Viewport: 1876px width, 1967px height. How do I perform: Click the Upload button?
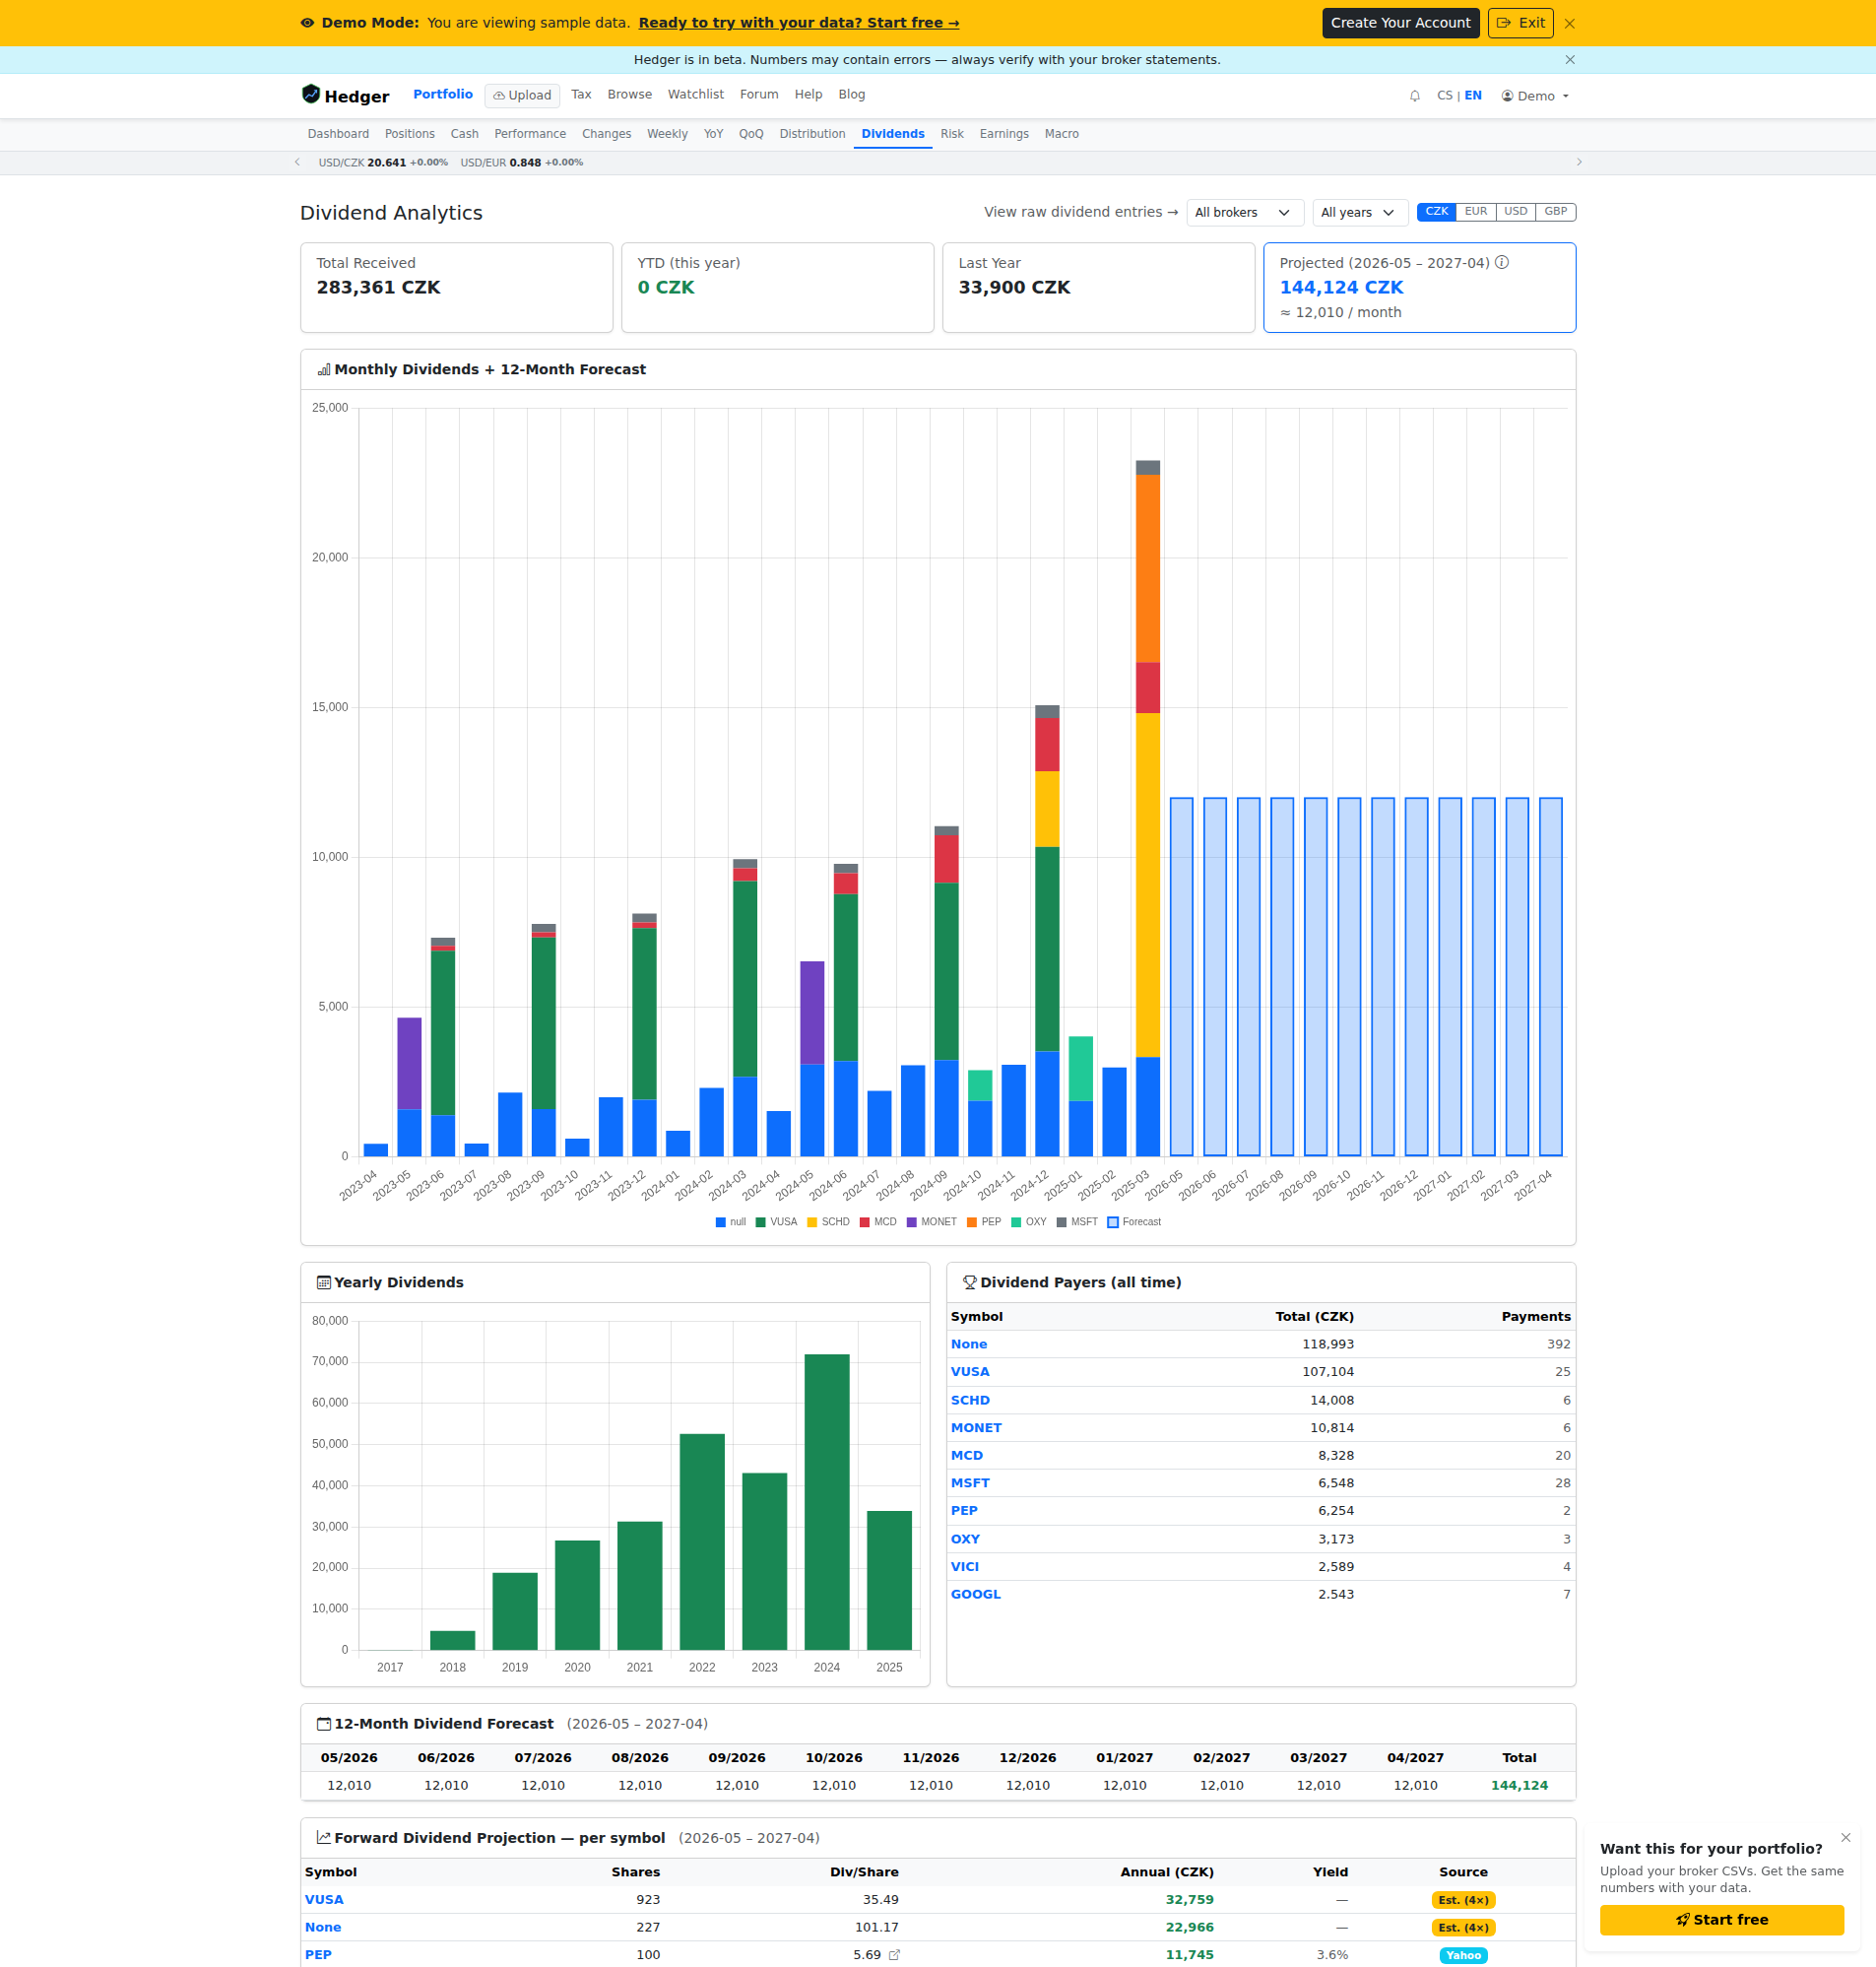point(522,96)
